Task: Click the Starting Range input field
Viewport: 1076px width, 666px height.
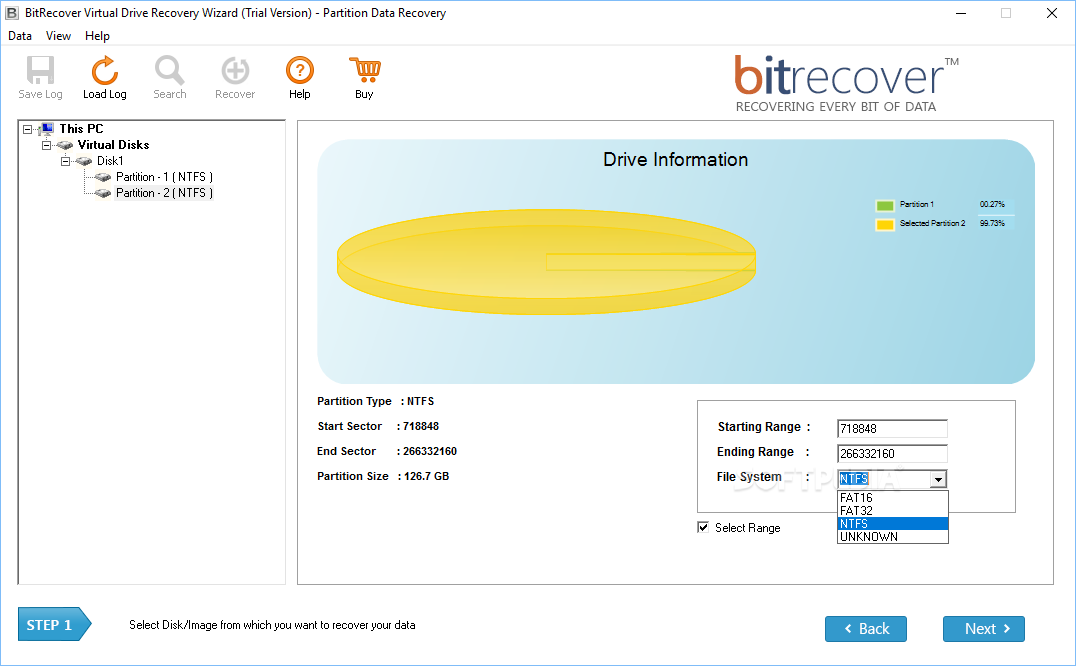Action: 892,429
